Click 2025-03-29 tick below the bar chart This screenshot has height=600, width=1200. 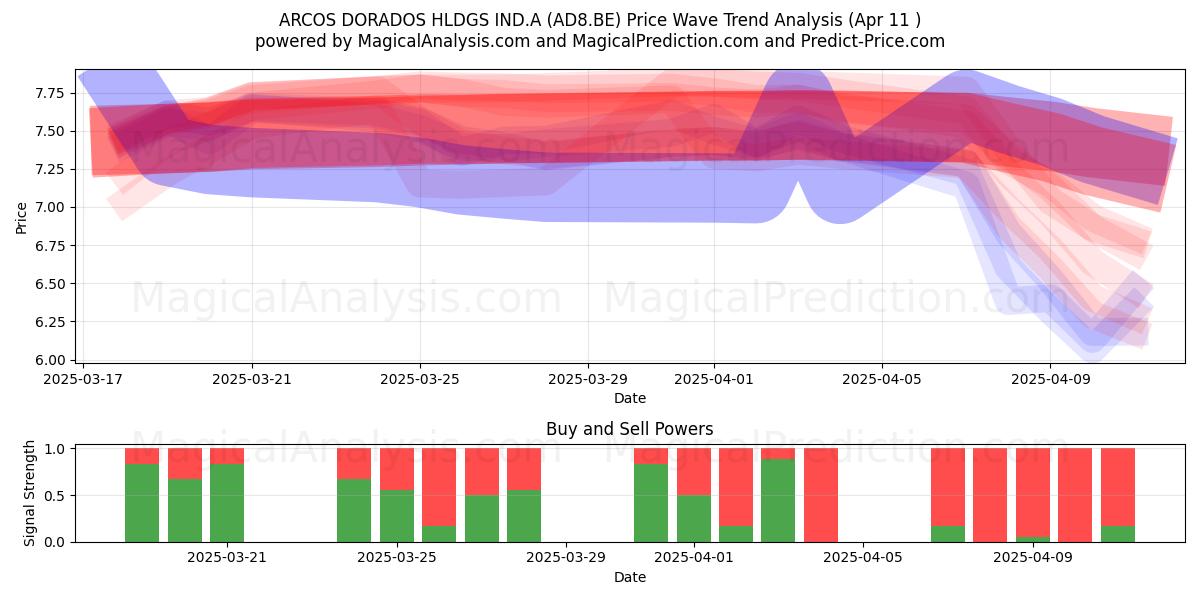pos(566,558)
